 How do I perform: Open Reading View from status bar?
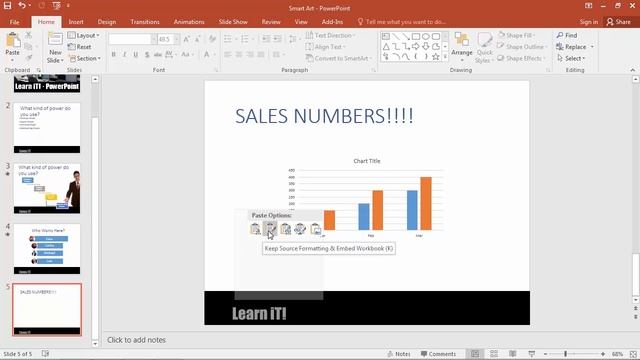coord(513,354)
